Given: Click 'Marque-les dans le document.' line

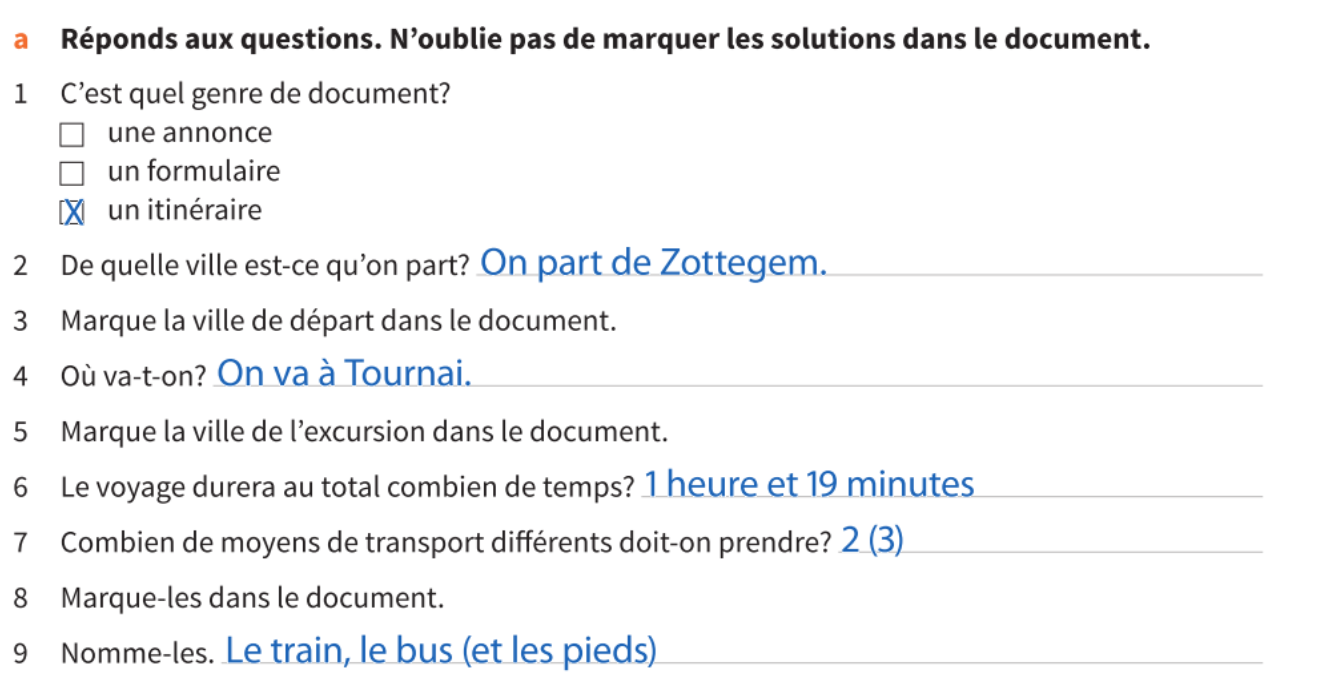Looking at the screenshot, I should (x=252, y=598).
